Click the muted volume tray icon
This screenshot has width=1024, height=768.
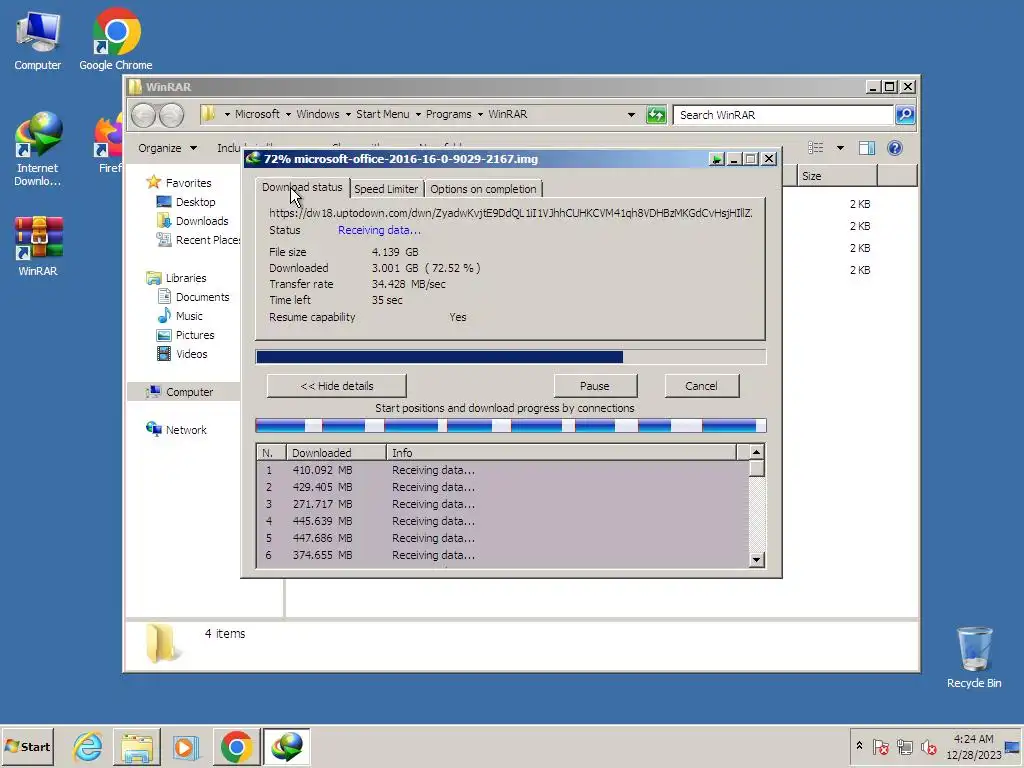(x=928, y=746)
